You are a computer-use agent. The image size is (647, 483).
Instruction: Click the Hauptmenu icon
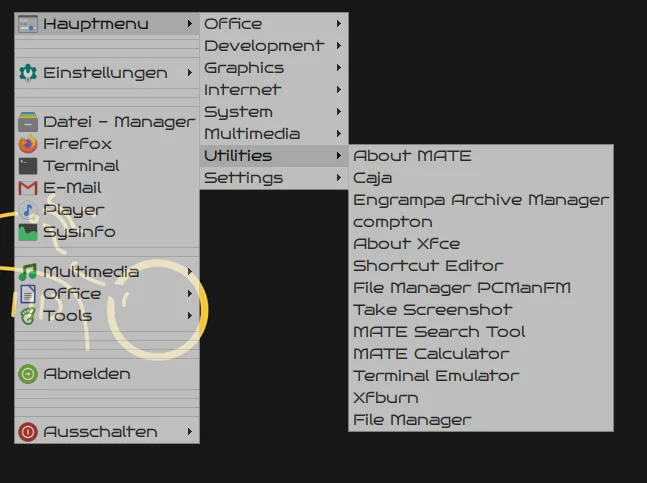[28, 24]
